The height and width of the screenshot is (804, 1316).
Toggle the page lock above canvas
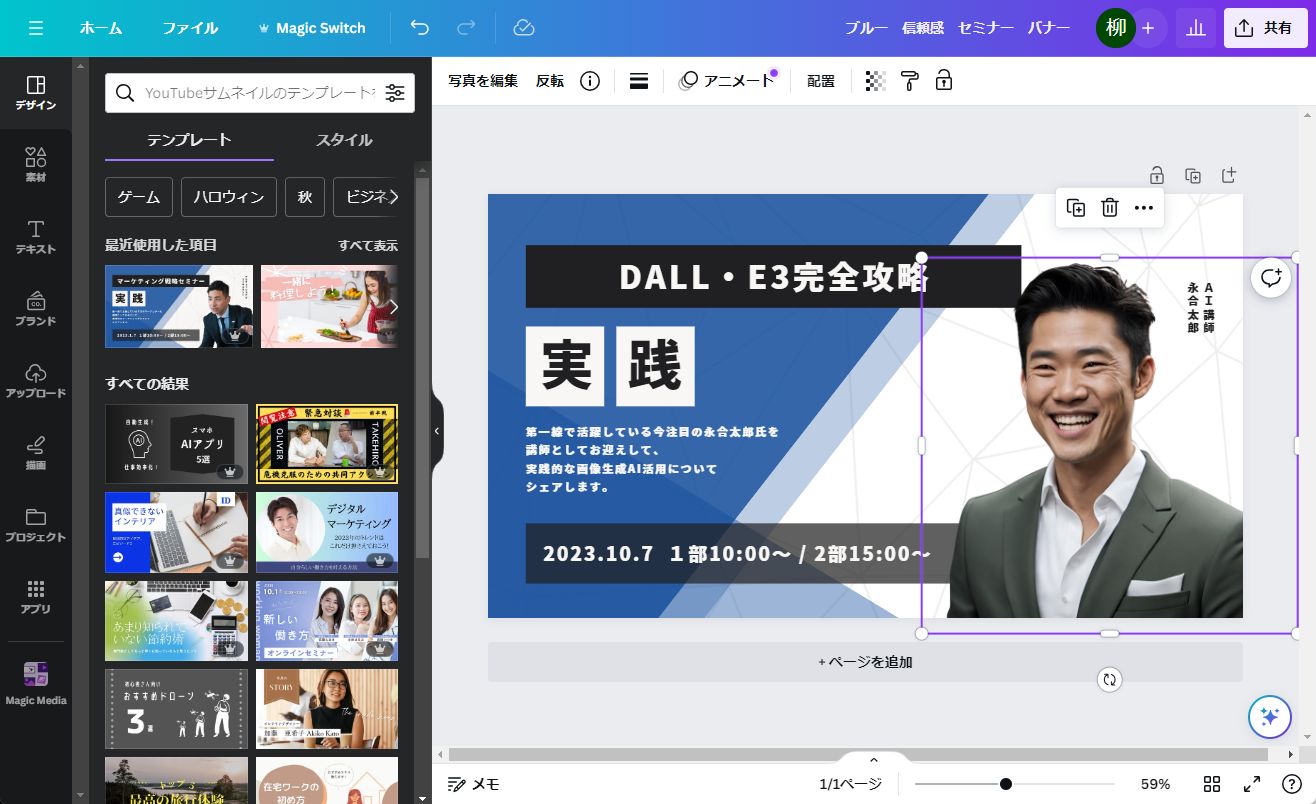pos(1157,175)
